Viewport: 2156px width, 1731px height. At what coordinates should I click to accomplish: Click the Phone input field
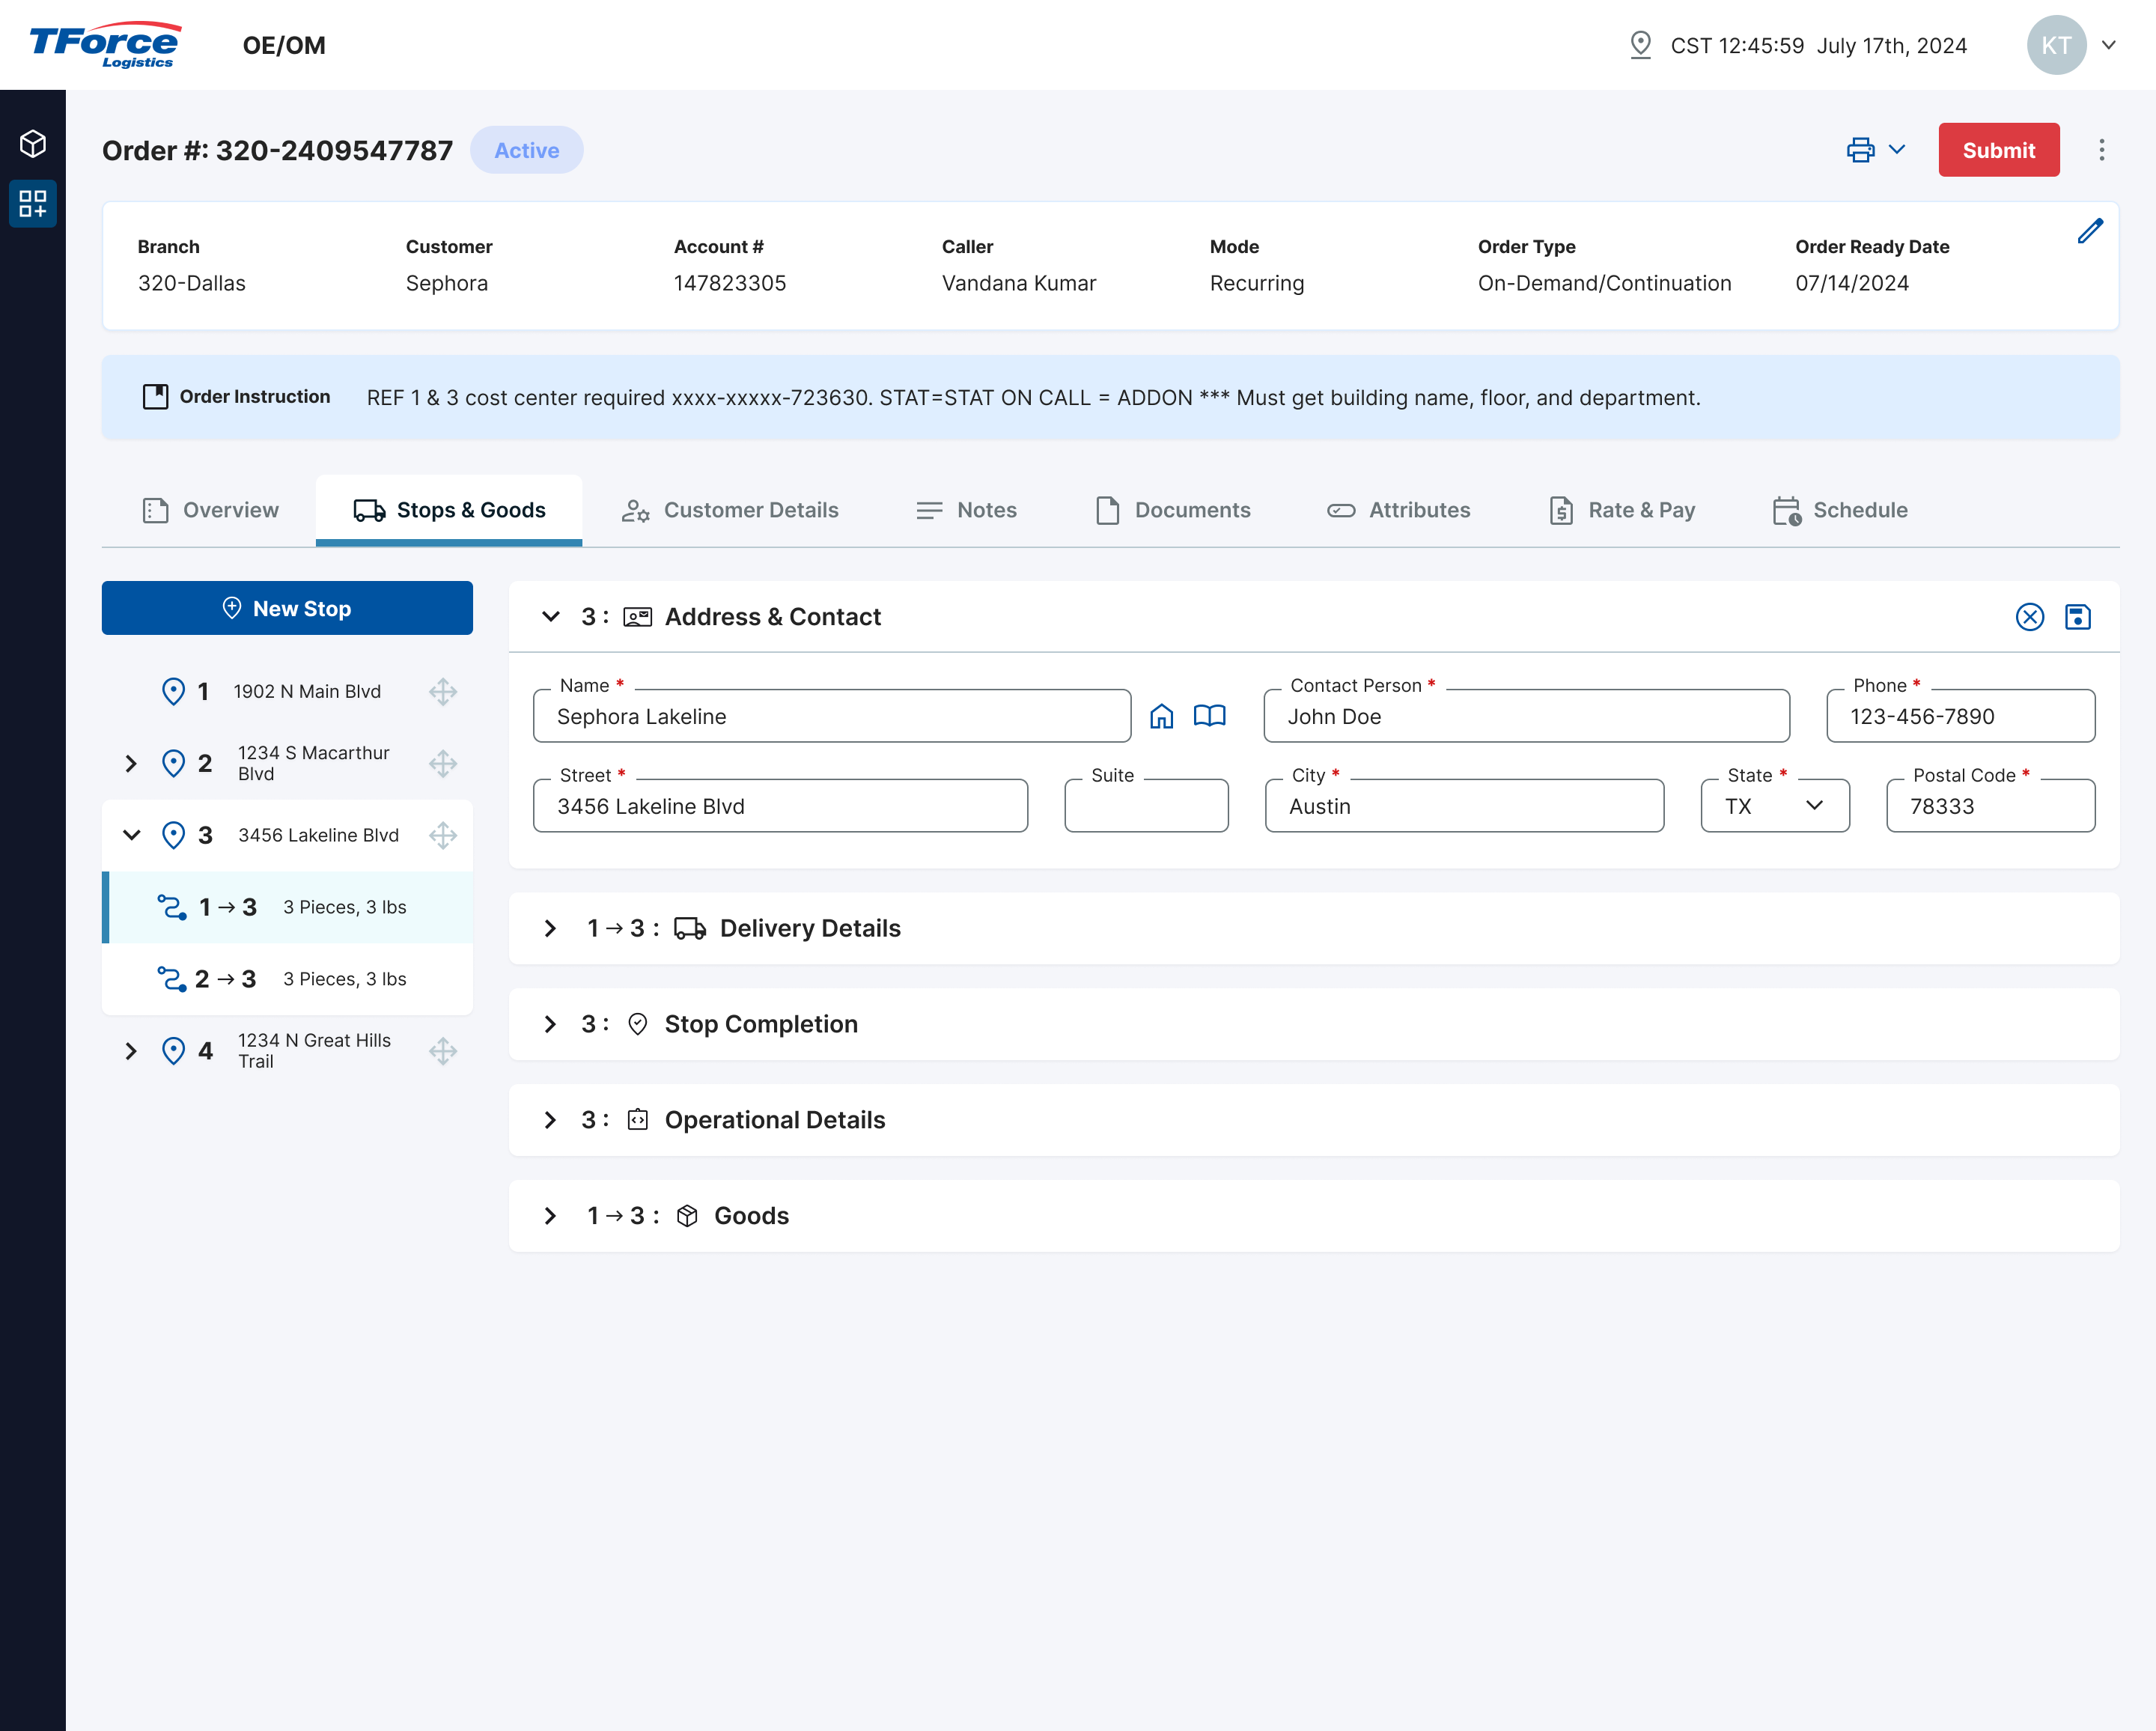coord(1960,716)
